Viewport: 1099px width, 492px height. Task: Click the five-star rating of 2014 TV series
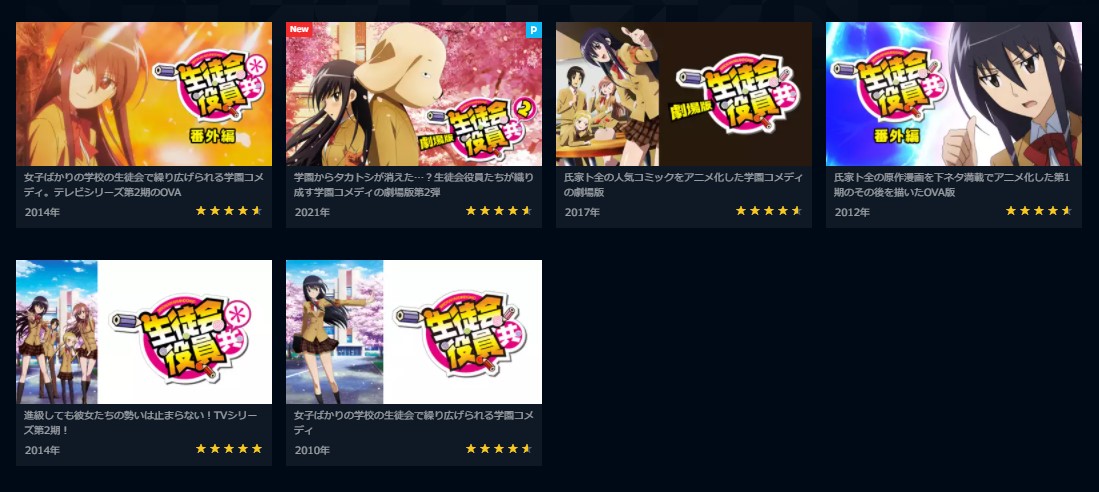point(228,449)
